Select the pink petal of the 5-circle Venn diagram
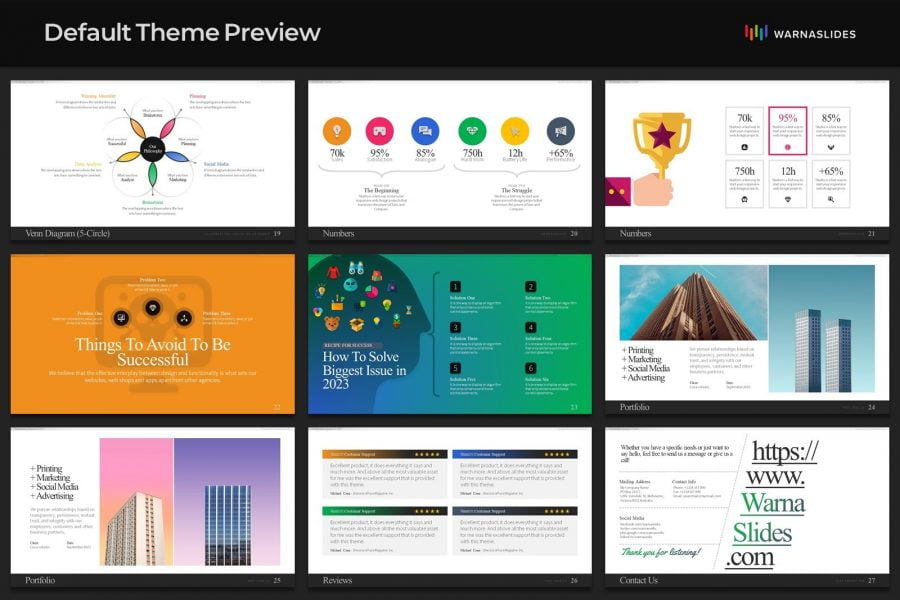The height and width of the screenshot is (600, 900). click(167, 127)
